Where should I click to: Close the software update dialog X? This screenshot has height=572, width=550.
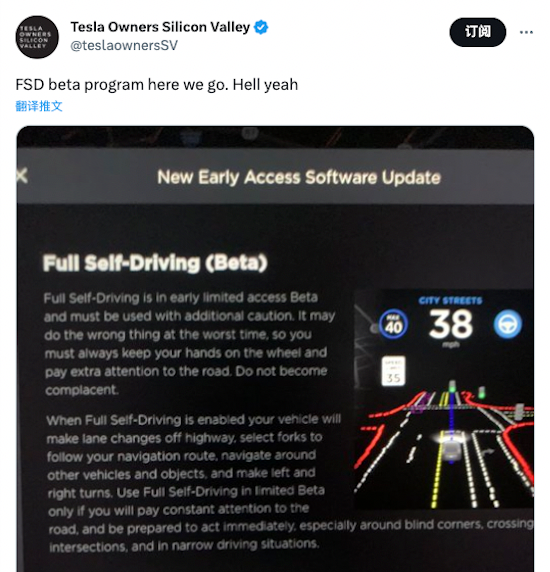(22, 176)
